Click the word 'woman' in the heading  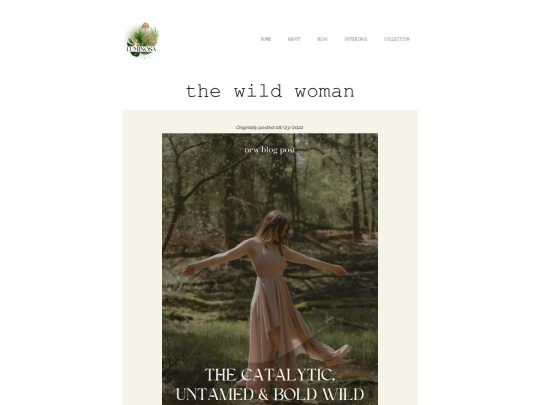324,92
